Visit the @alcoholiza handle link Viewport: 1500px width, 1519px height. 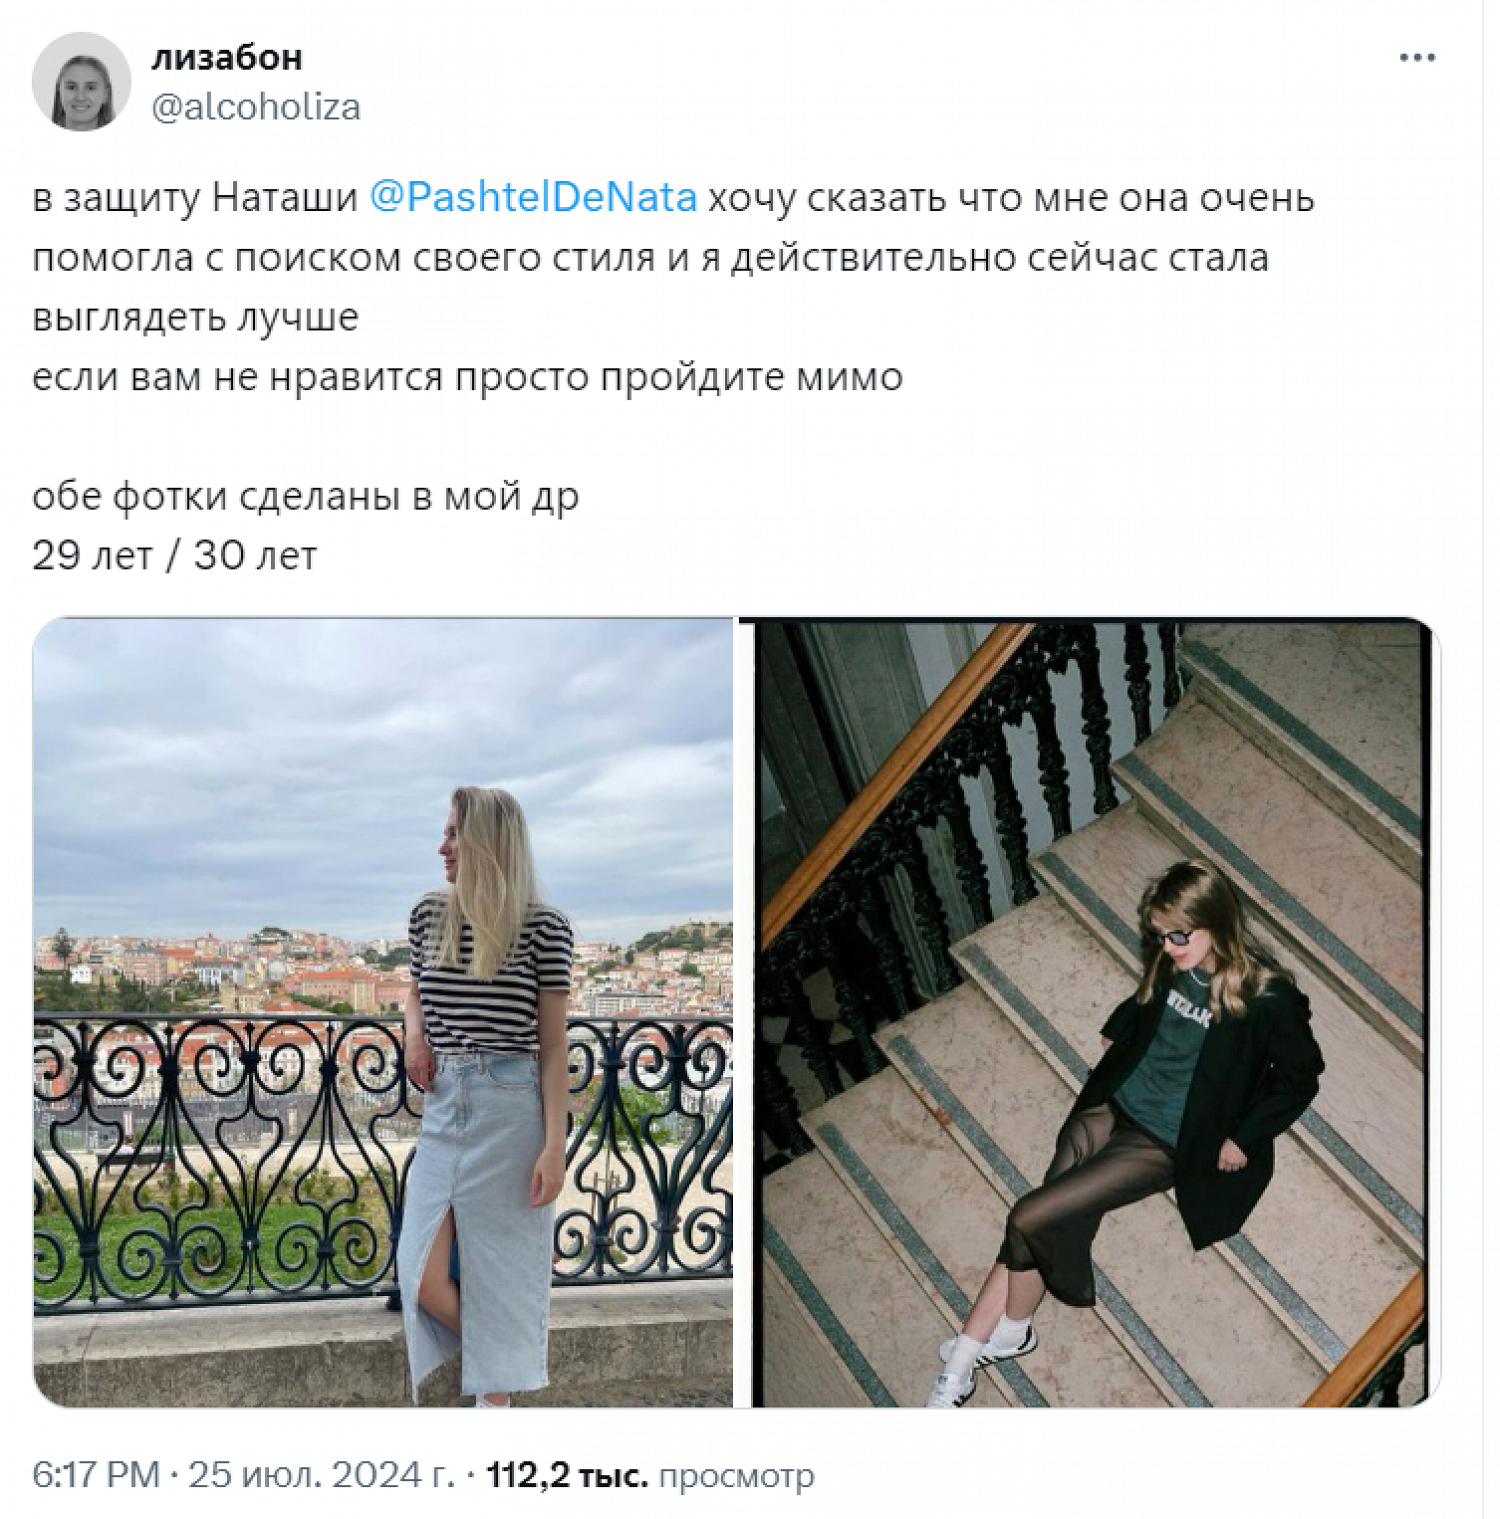pyautogui.click(x=256, y=107)
